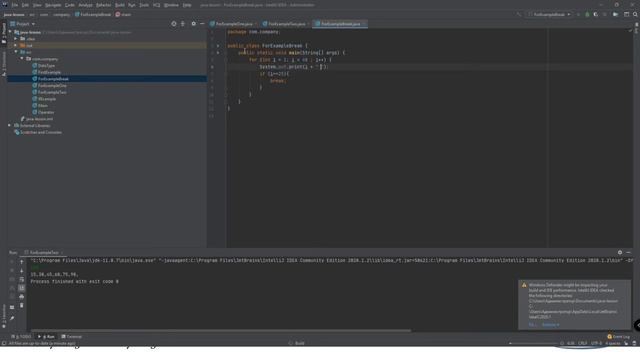The height and width of the screenshot is (360, 640).
Task: Open the TODO tool window button
Action: point(22,337)
